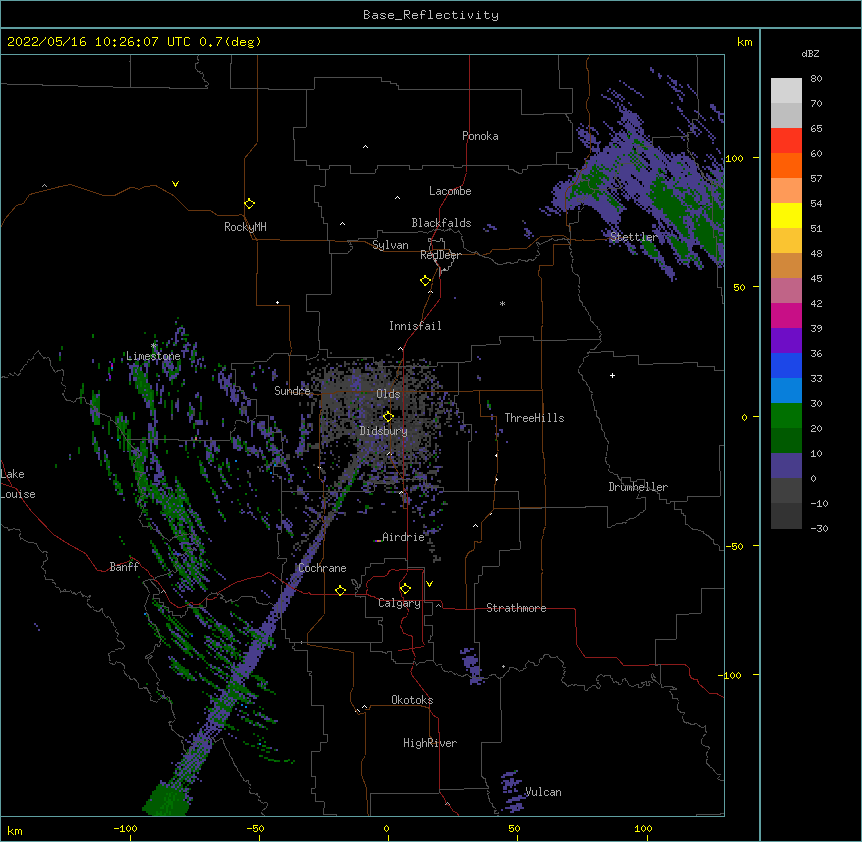
Task: Click the blue 33-36 dBZ swatch
Action: coord(786,365)
